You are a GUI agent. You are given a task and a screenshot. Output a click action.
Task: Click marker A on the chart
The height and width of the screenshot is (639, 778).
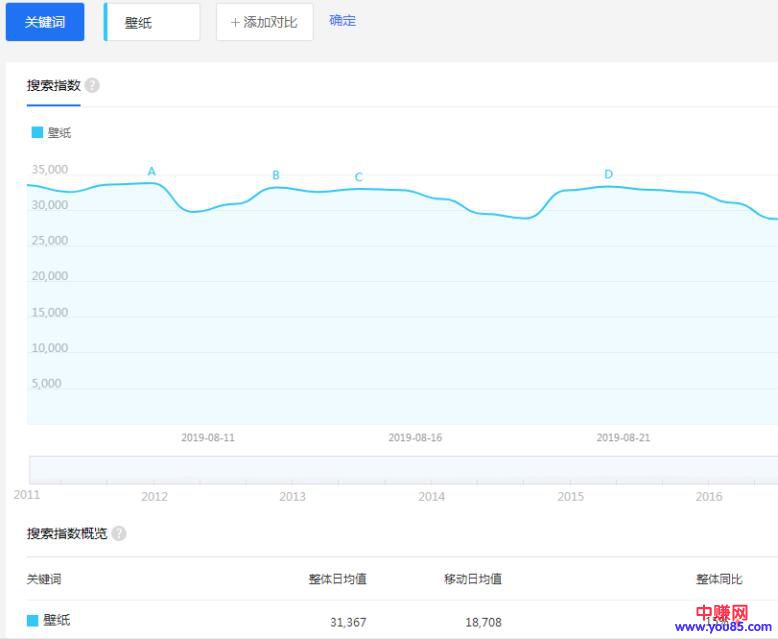point(152,172)
